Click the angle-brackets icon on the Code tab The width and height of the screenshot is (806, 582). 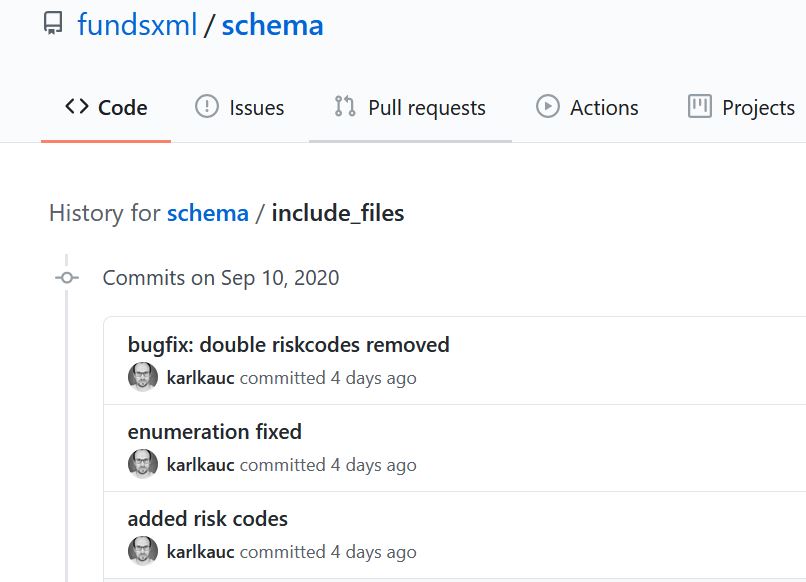pyautogui.click(x=79, y=106)
